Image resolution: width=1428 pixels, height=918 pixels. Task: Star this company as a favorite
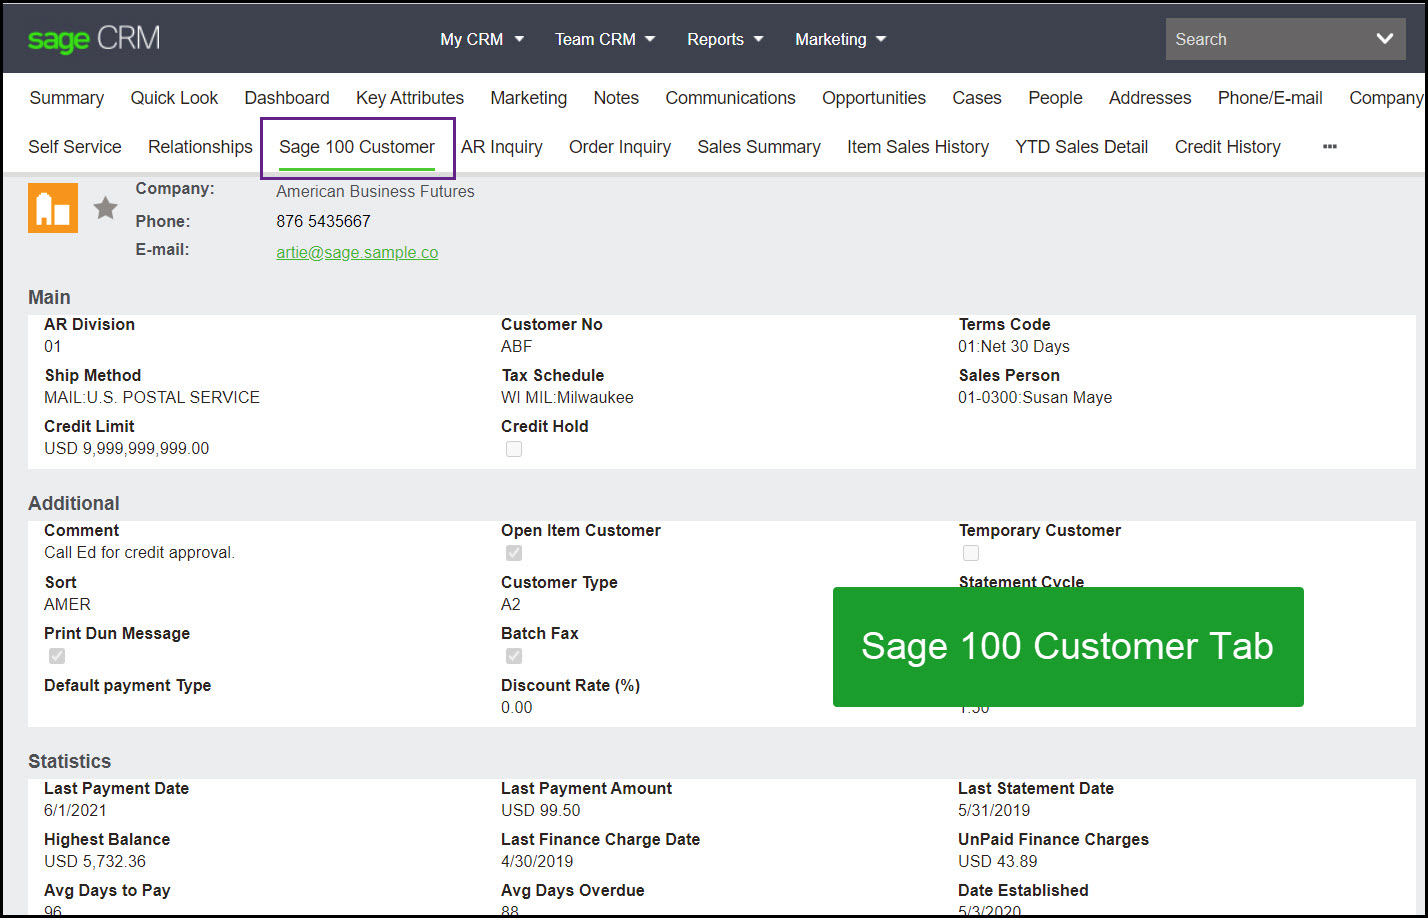(x=105, y=207)
